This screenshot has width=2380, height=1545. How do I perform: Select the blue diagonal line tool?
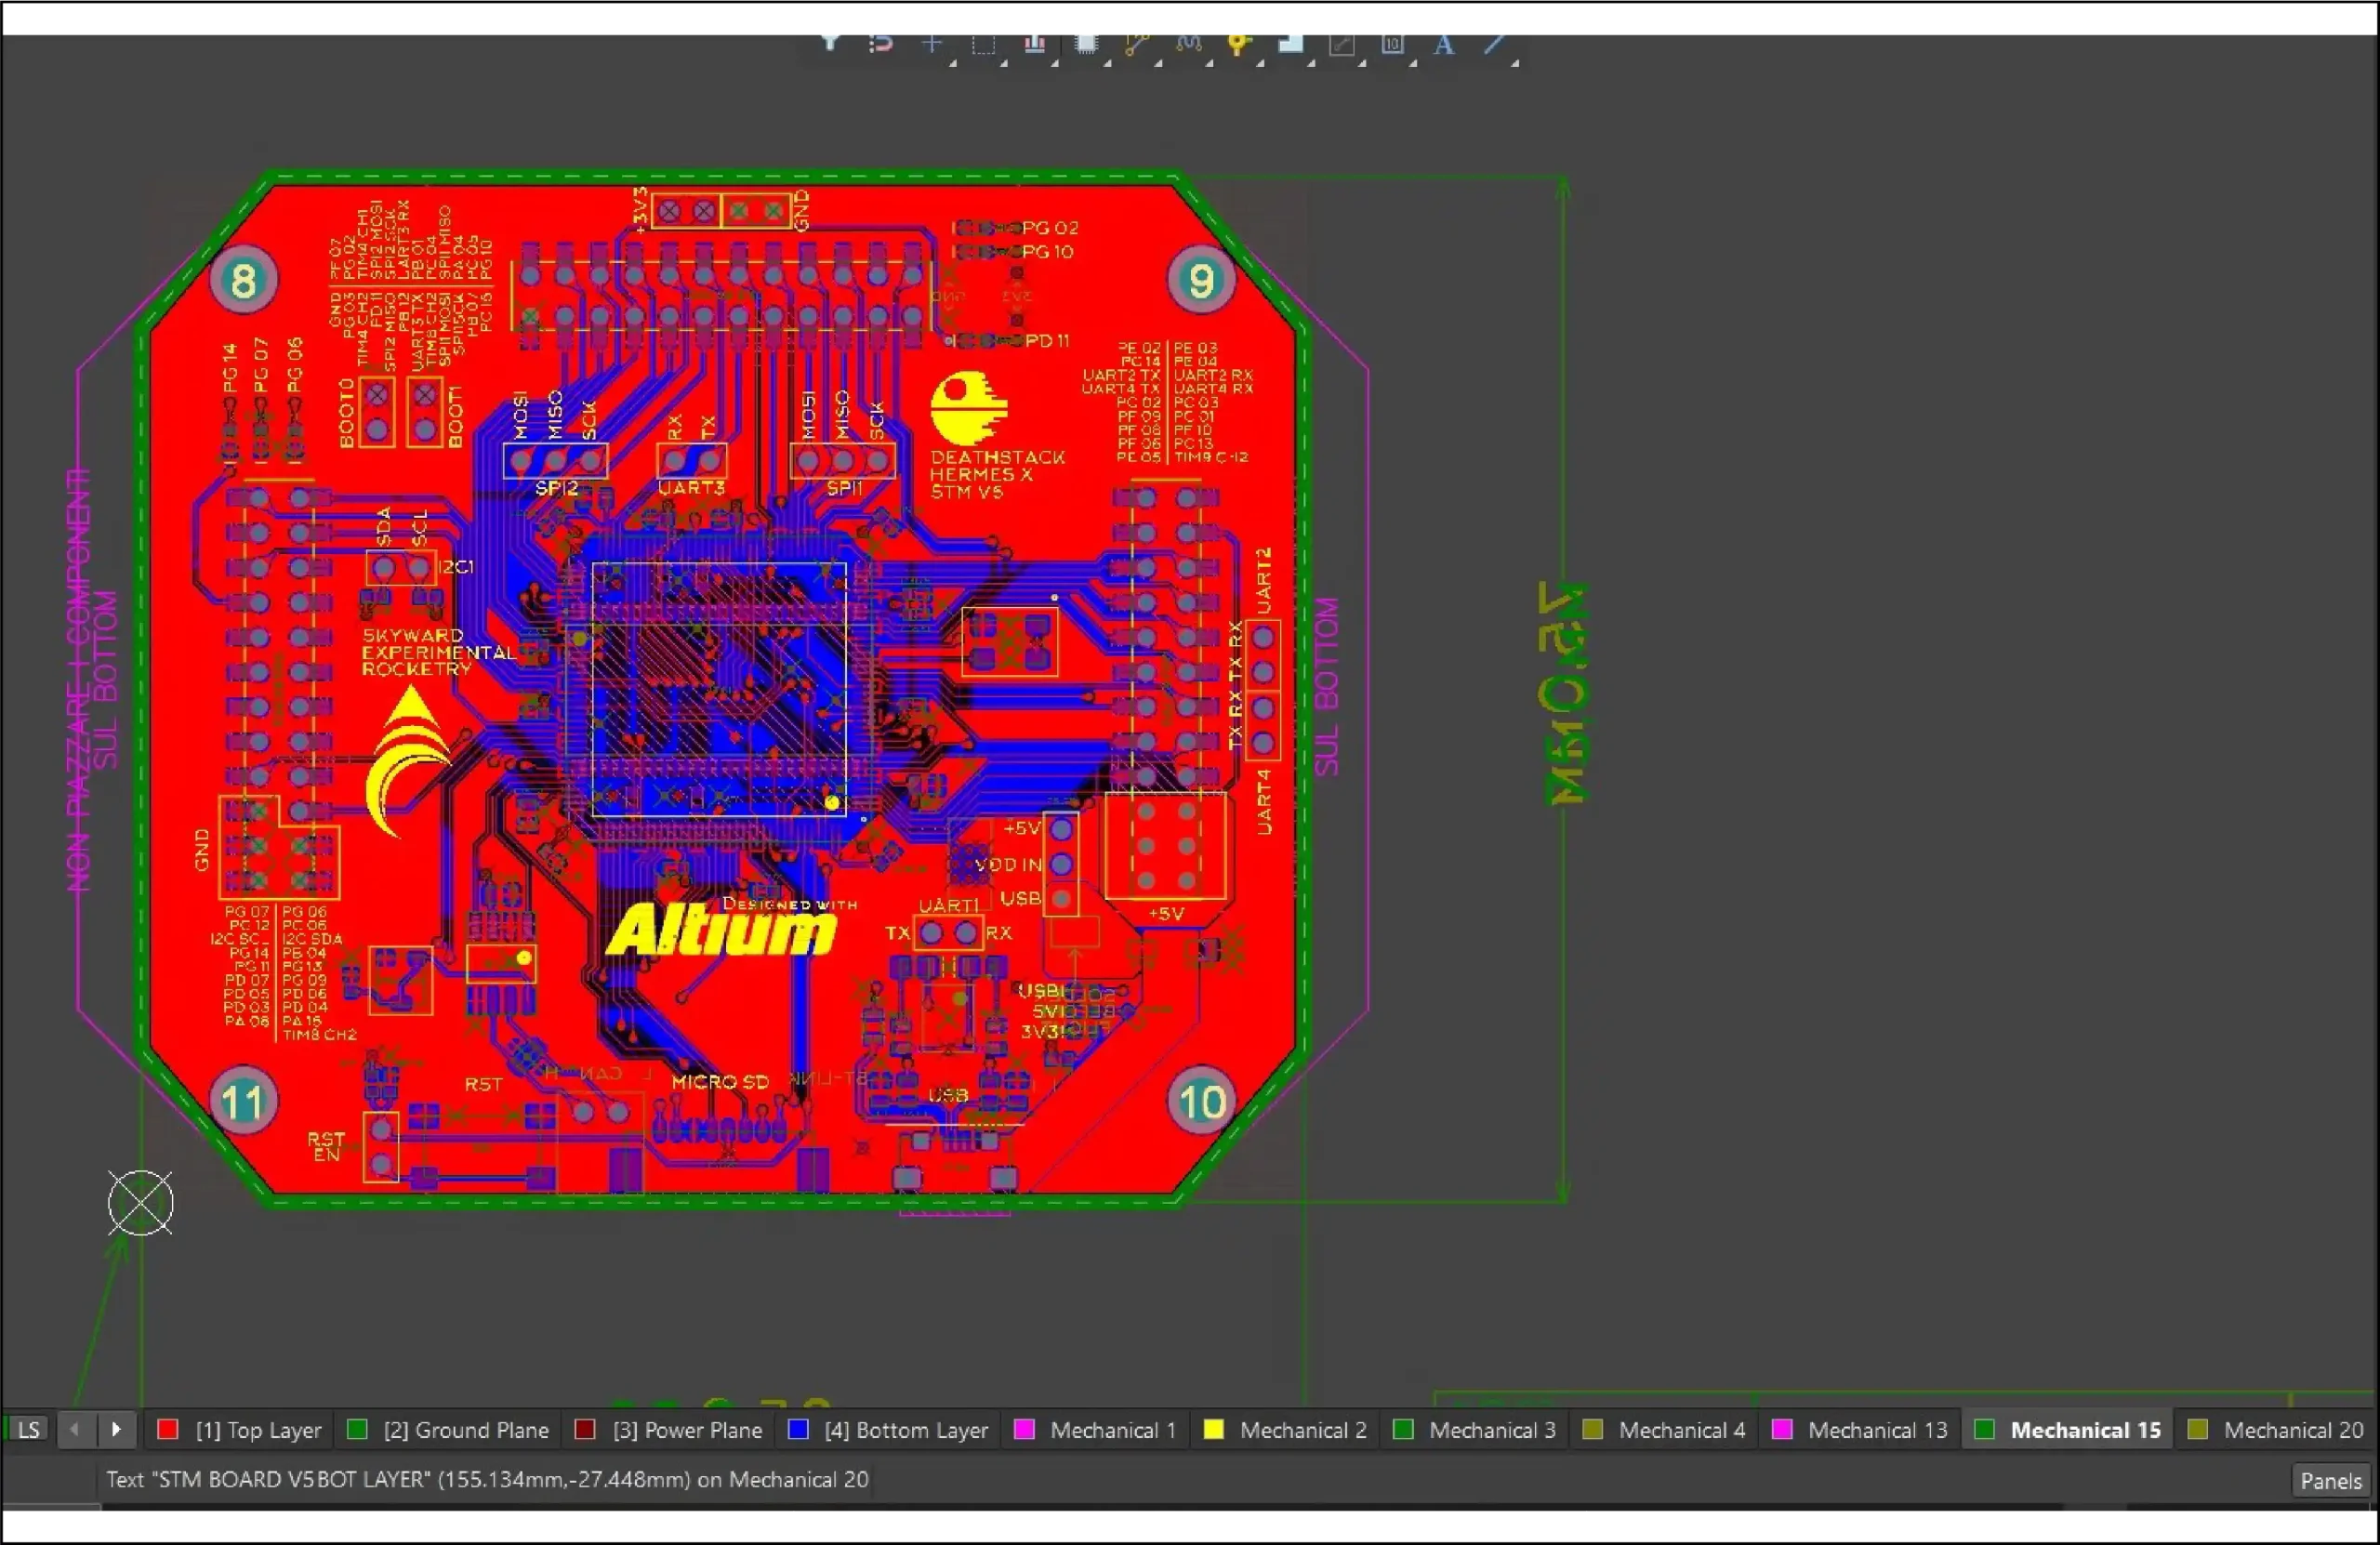pos(1494,44)
